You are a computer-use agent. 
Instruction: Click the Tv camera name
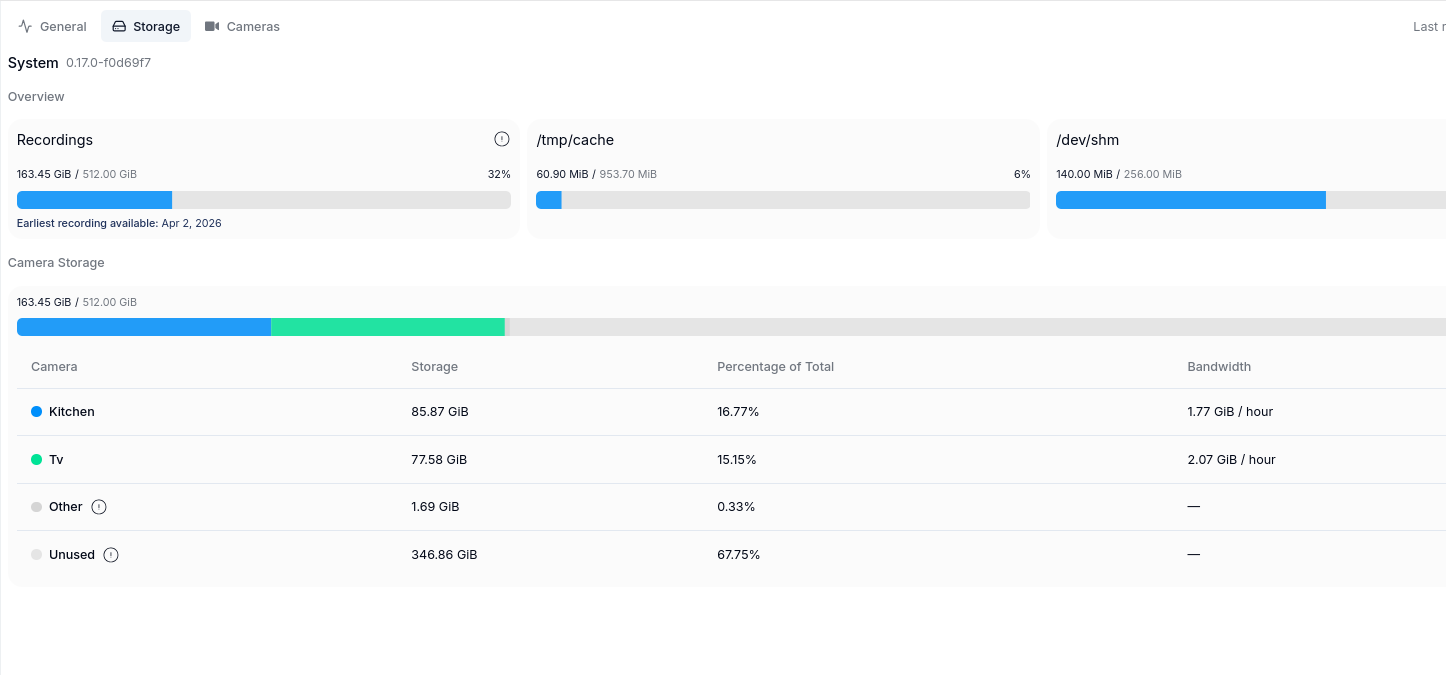click(x=56, y=460)
